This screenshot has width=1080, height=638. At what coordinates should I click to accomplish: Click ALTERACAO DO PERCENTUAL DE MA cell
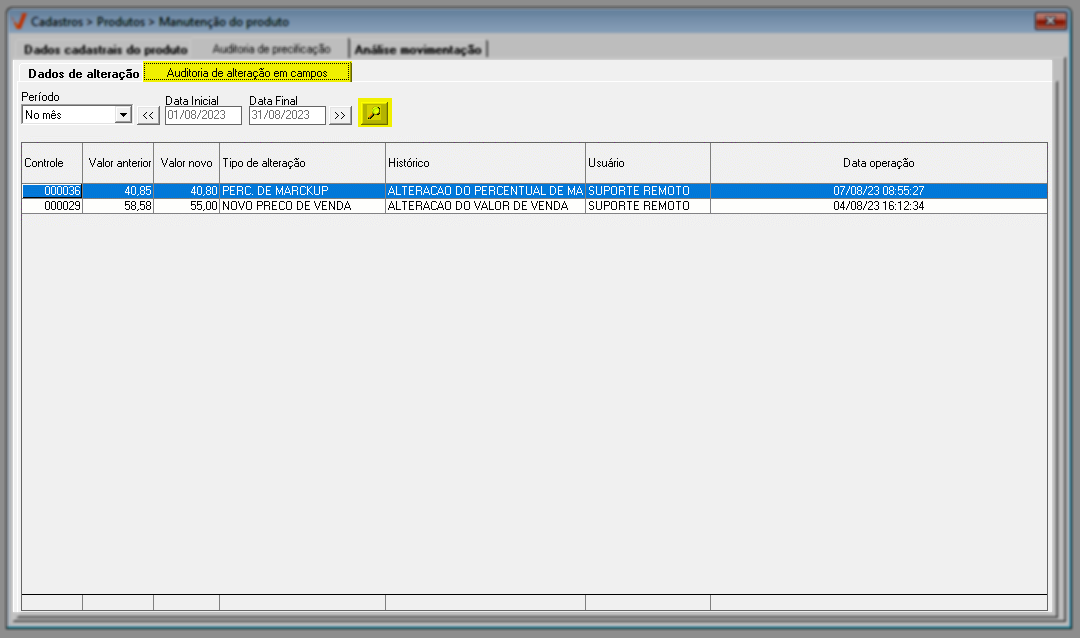[x=486, y=191]
